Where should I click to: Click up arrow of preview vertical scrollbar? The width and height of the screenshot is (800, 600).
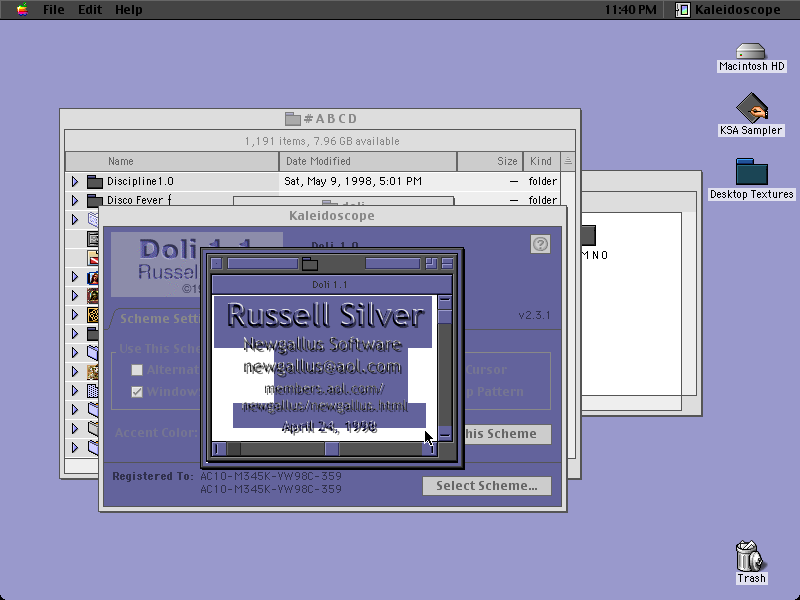tap(445, 301)
